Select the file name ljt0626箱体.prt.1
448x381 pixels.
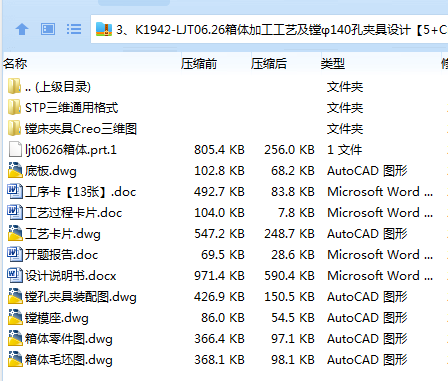[x=71, y=150]
